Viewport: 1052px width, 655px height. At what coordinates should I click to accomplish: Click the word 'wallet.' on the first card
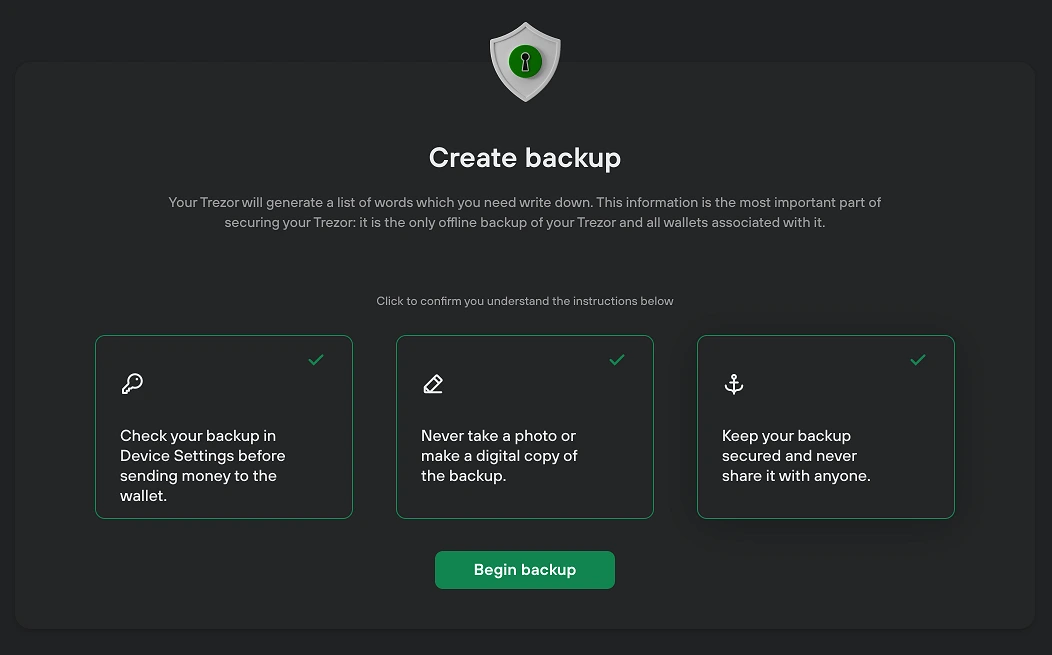click(144, 496)
